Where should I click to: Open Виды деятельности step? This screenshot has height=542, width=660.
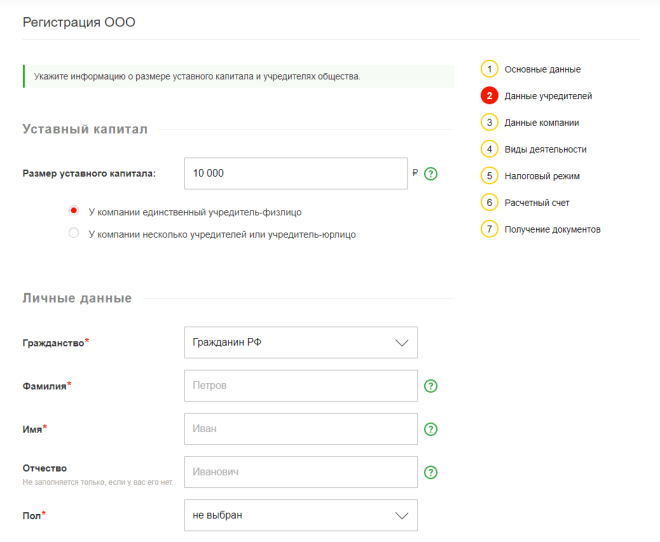pos(545,149)
